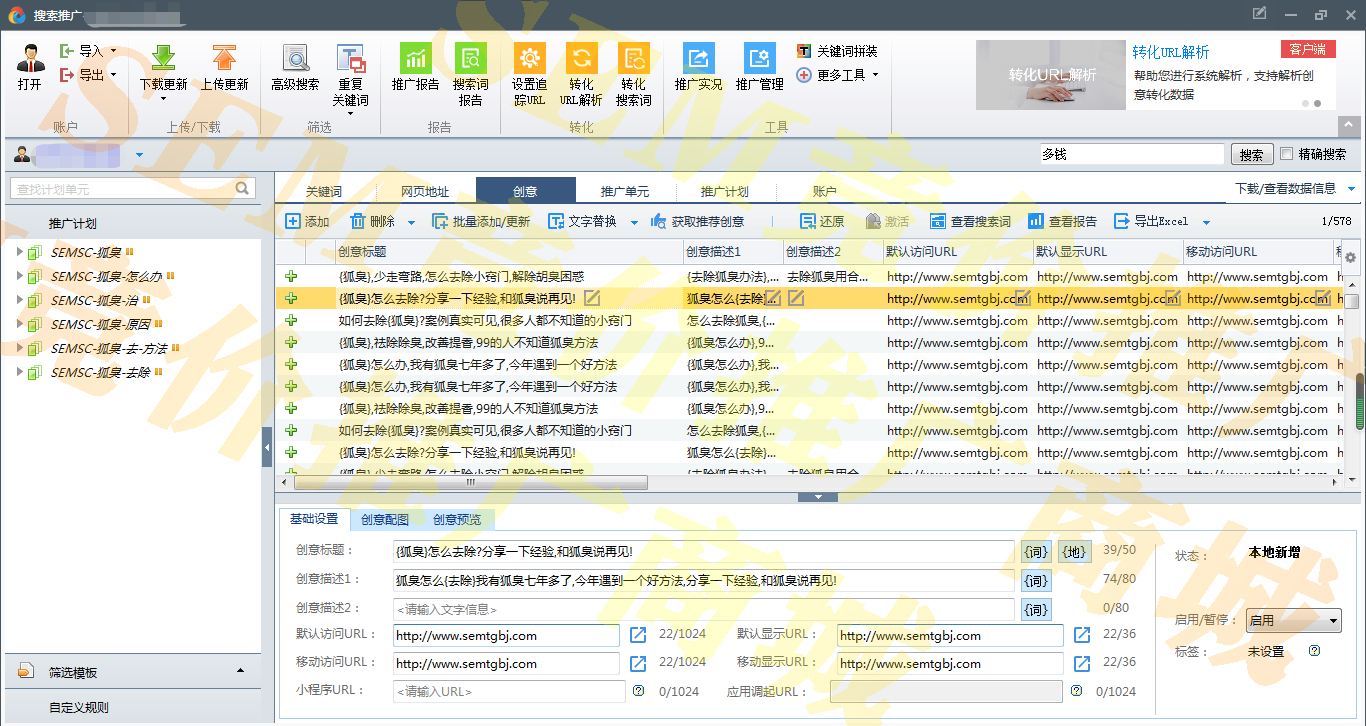Open the 下载/查看数据信息 dropdown
This screenshot has height=726, width=1366.
pyautogui.click(x=1295, y=188)
